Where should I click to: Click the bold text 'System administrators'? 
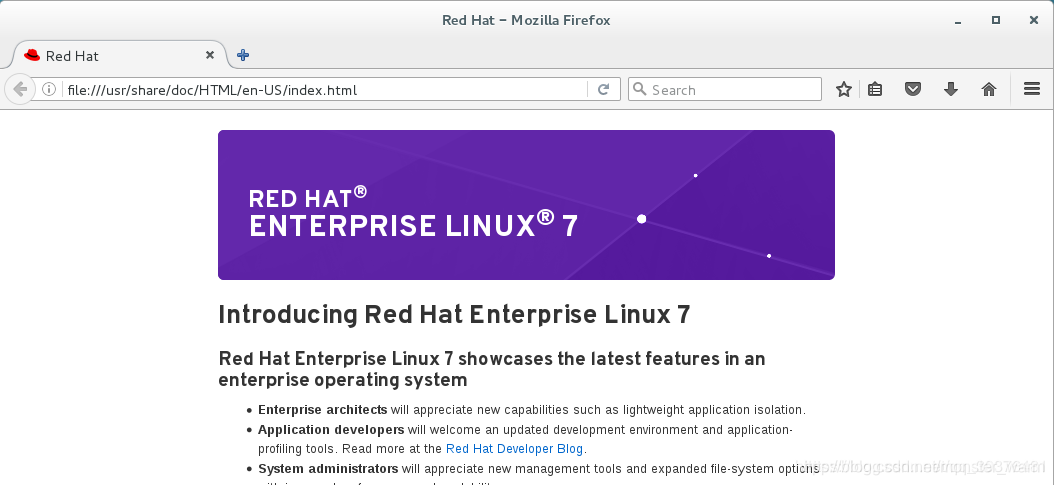[x=328, y=468]
